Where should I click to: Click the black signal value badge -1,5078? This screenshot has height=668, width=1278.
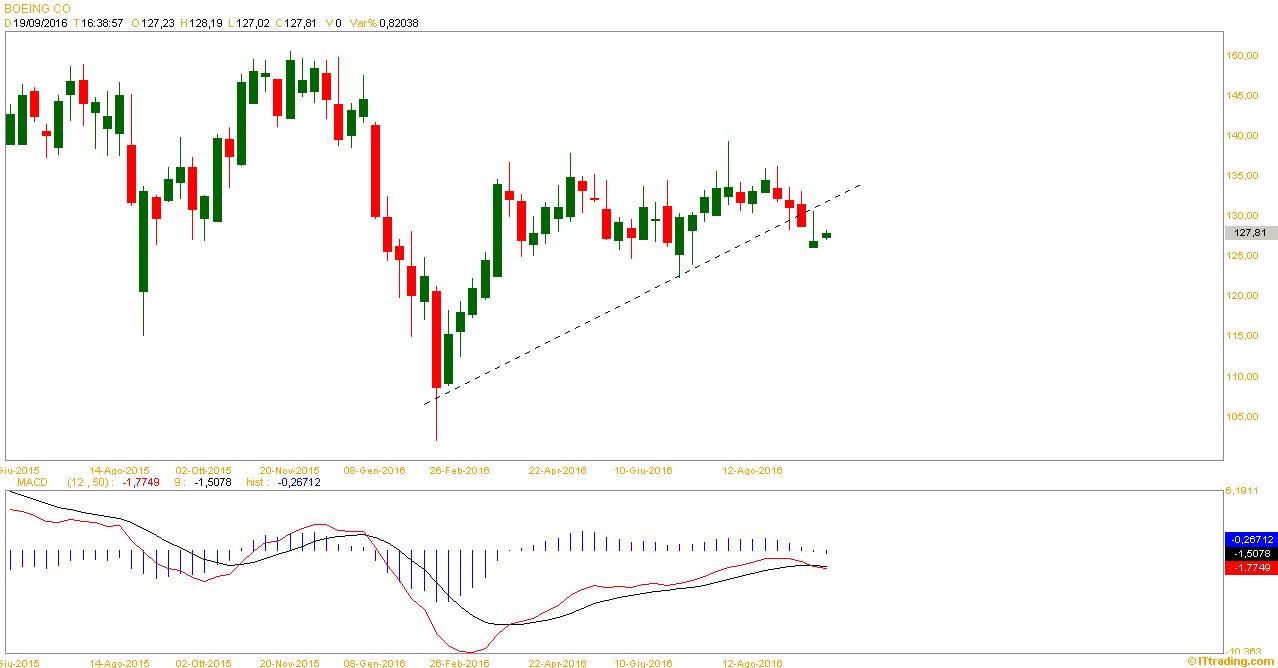(1250, 553)
